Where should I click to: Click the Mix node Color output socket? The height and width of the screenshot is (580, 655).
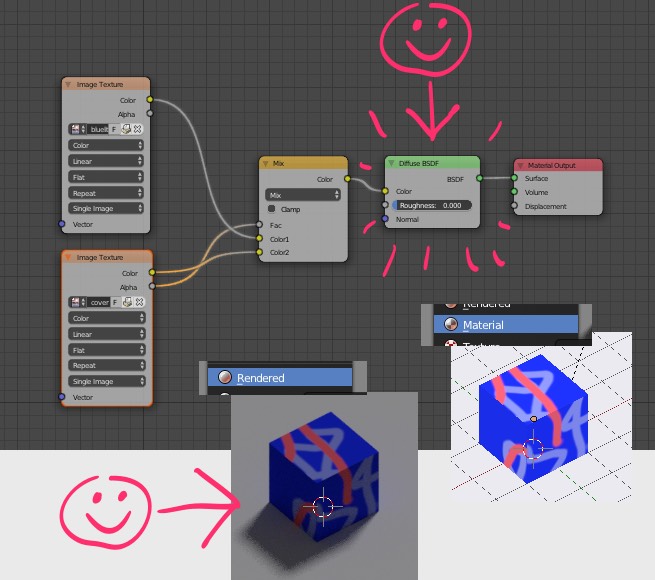click(348, 179)
